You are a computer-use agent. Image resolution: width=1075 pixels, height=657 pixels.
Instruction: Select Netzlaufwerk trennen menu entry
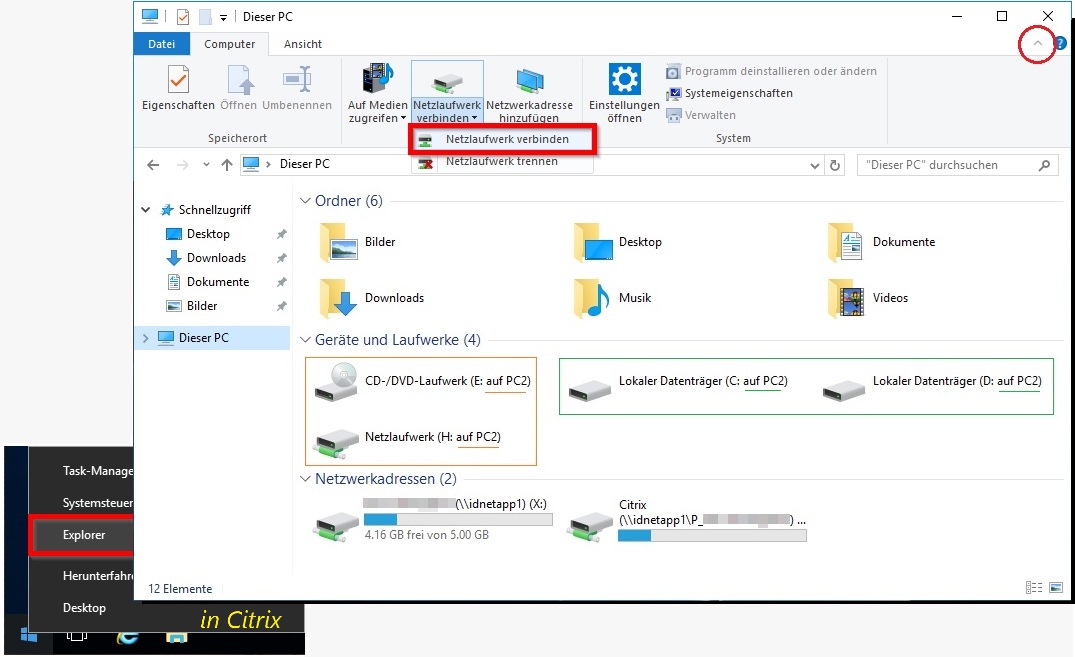click(x=501, y=162)
